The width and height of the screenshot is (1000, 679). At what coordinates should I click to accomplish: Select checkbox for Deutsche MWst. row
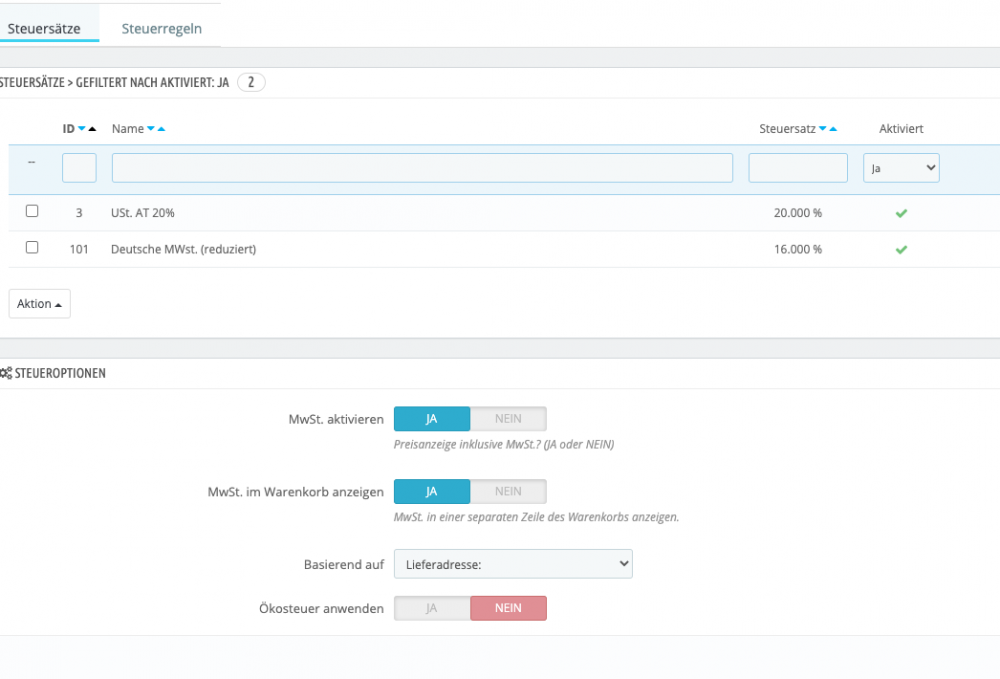coord(32,247)
